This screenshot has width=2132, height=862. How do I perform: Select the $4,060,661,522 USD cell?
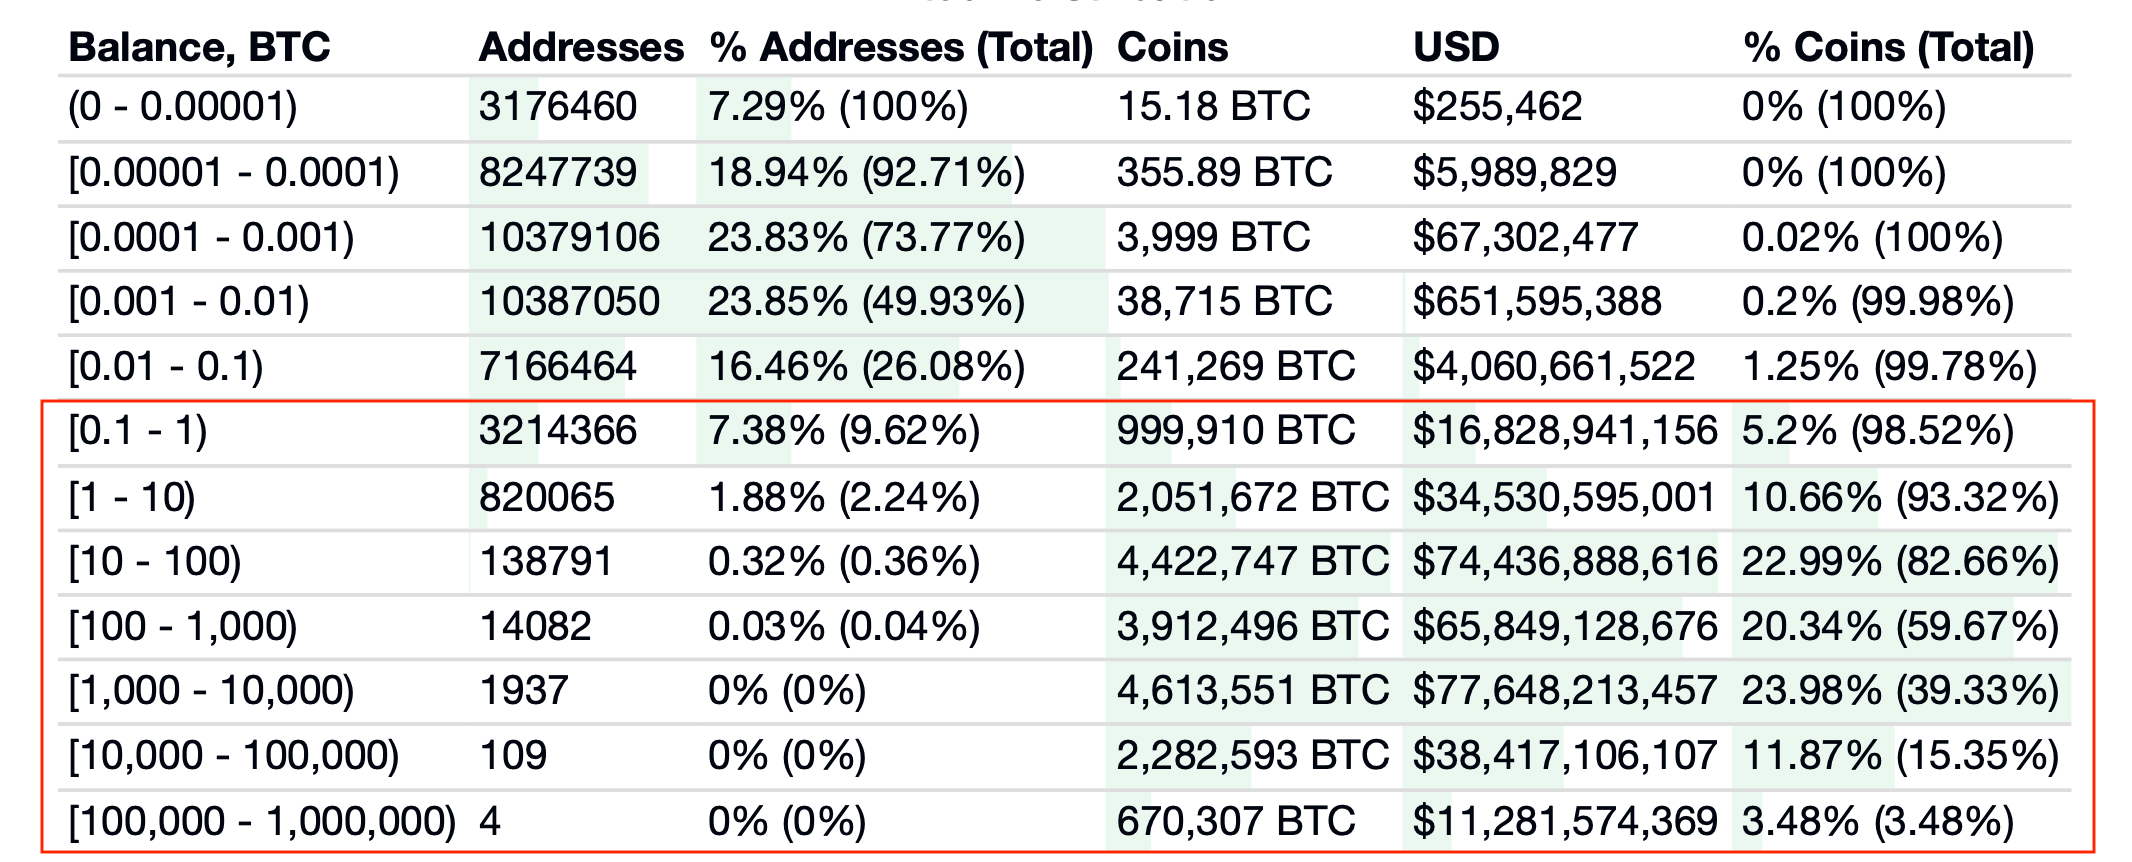[x=1553, y=367]
